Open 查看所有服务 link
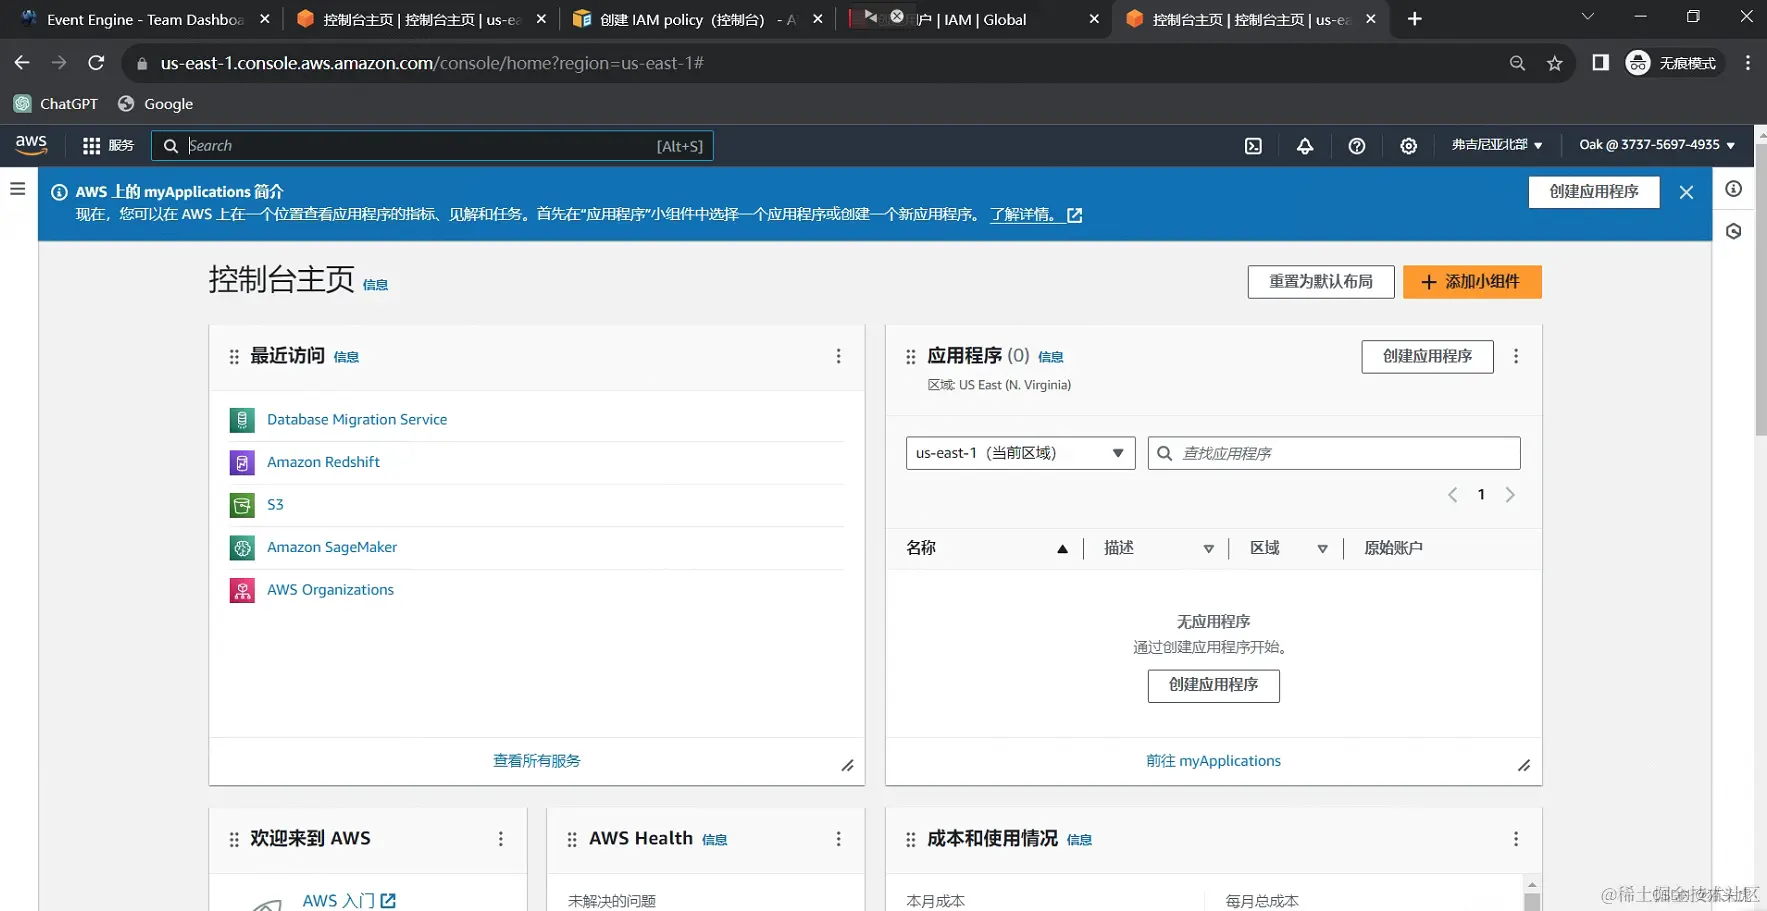The image size is (1767, 911). click(x=537, y=761)
